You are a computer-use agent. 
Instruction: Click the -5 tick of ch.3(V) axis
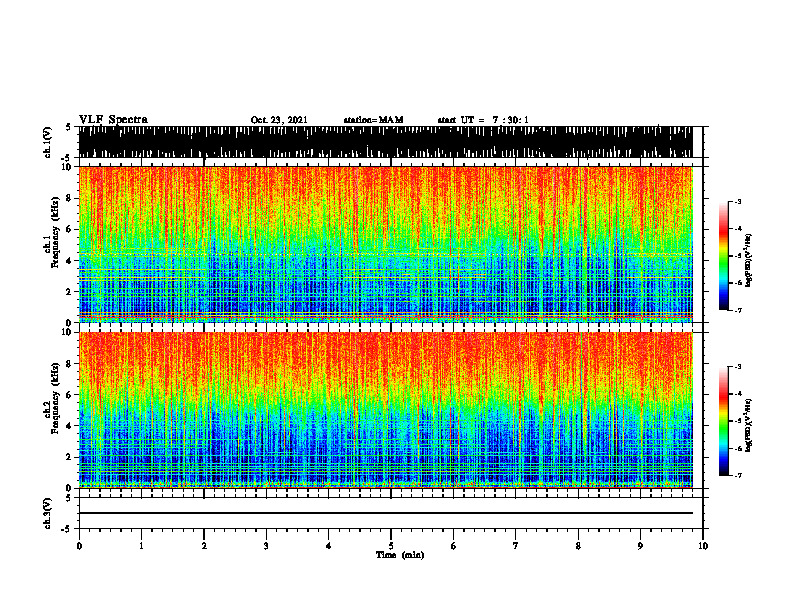tap(66, 529)
